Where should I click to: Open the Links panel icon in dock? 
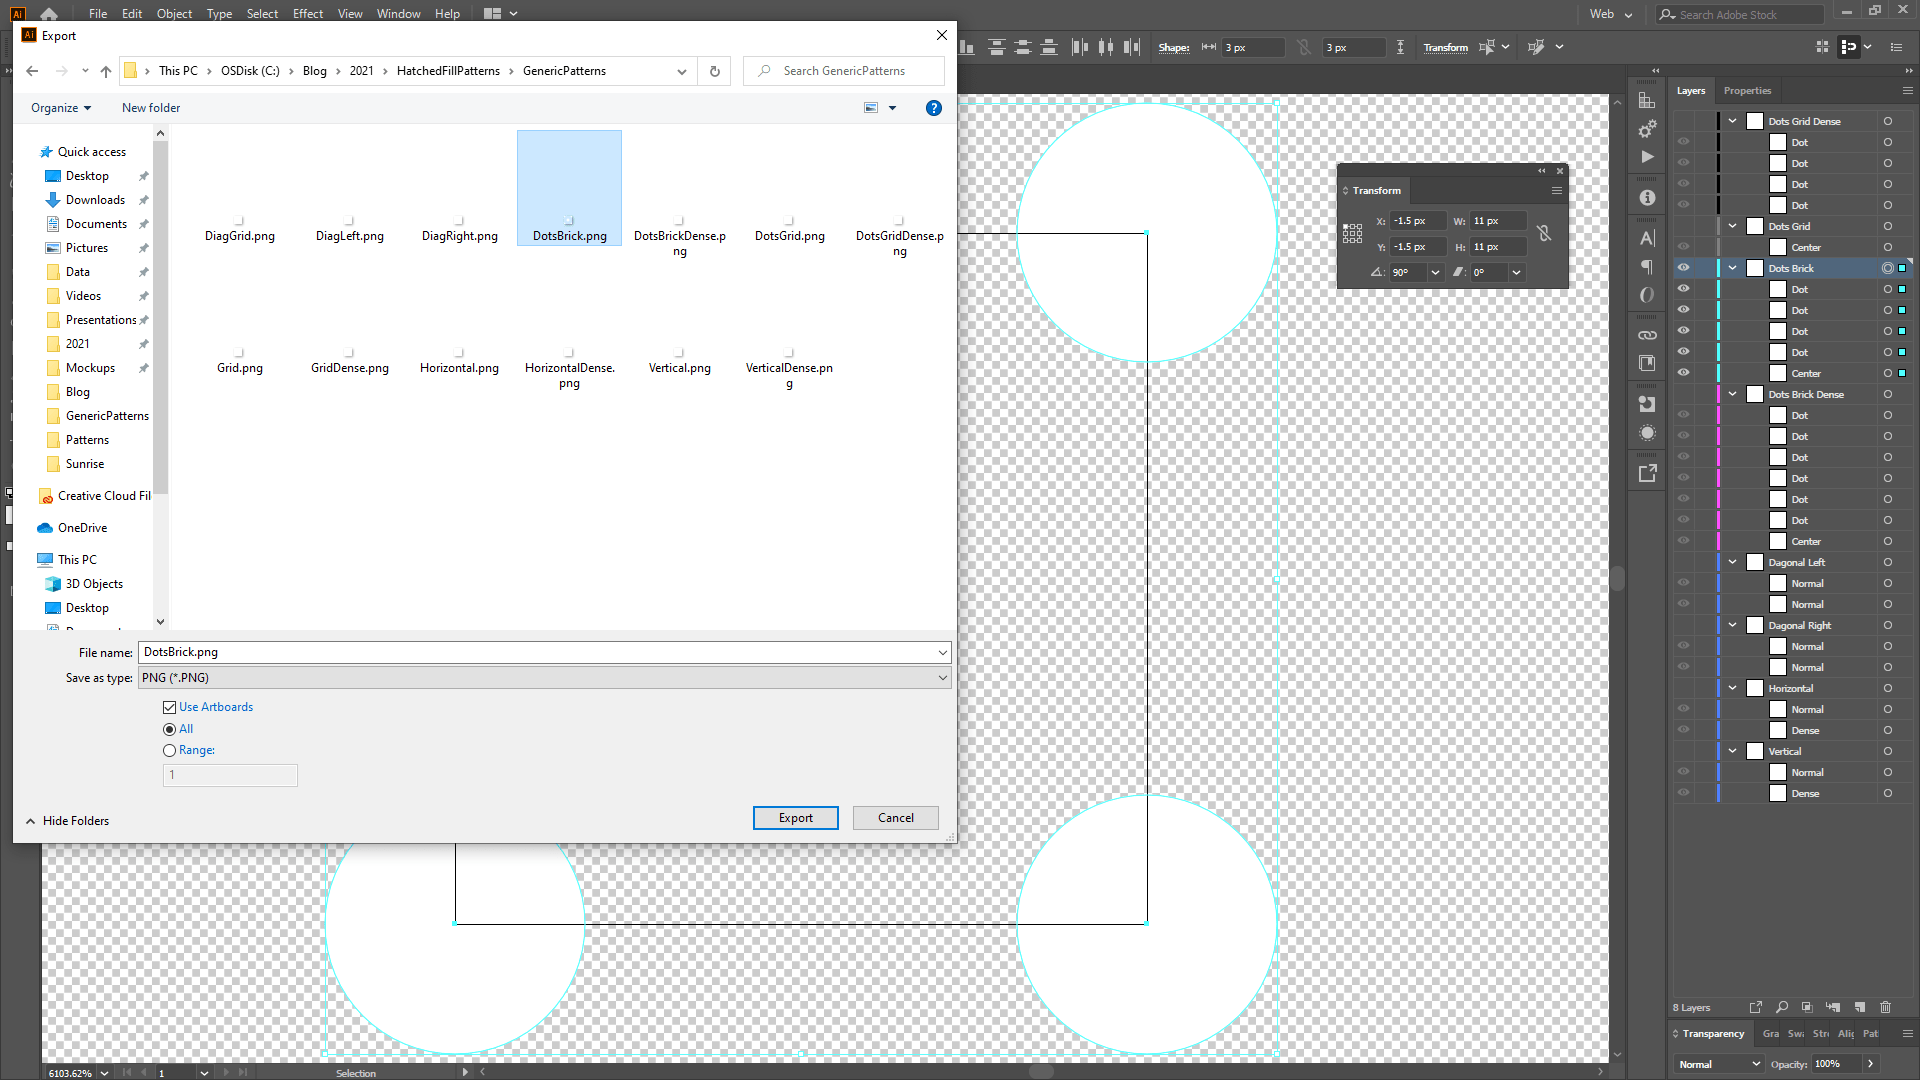(x=1647, y=335)
